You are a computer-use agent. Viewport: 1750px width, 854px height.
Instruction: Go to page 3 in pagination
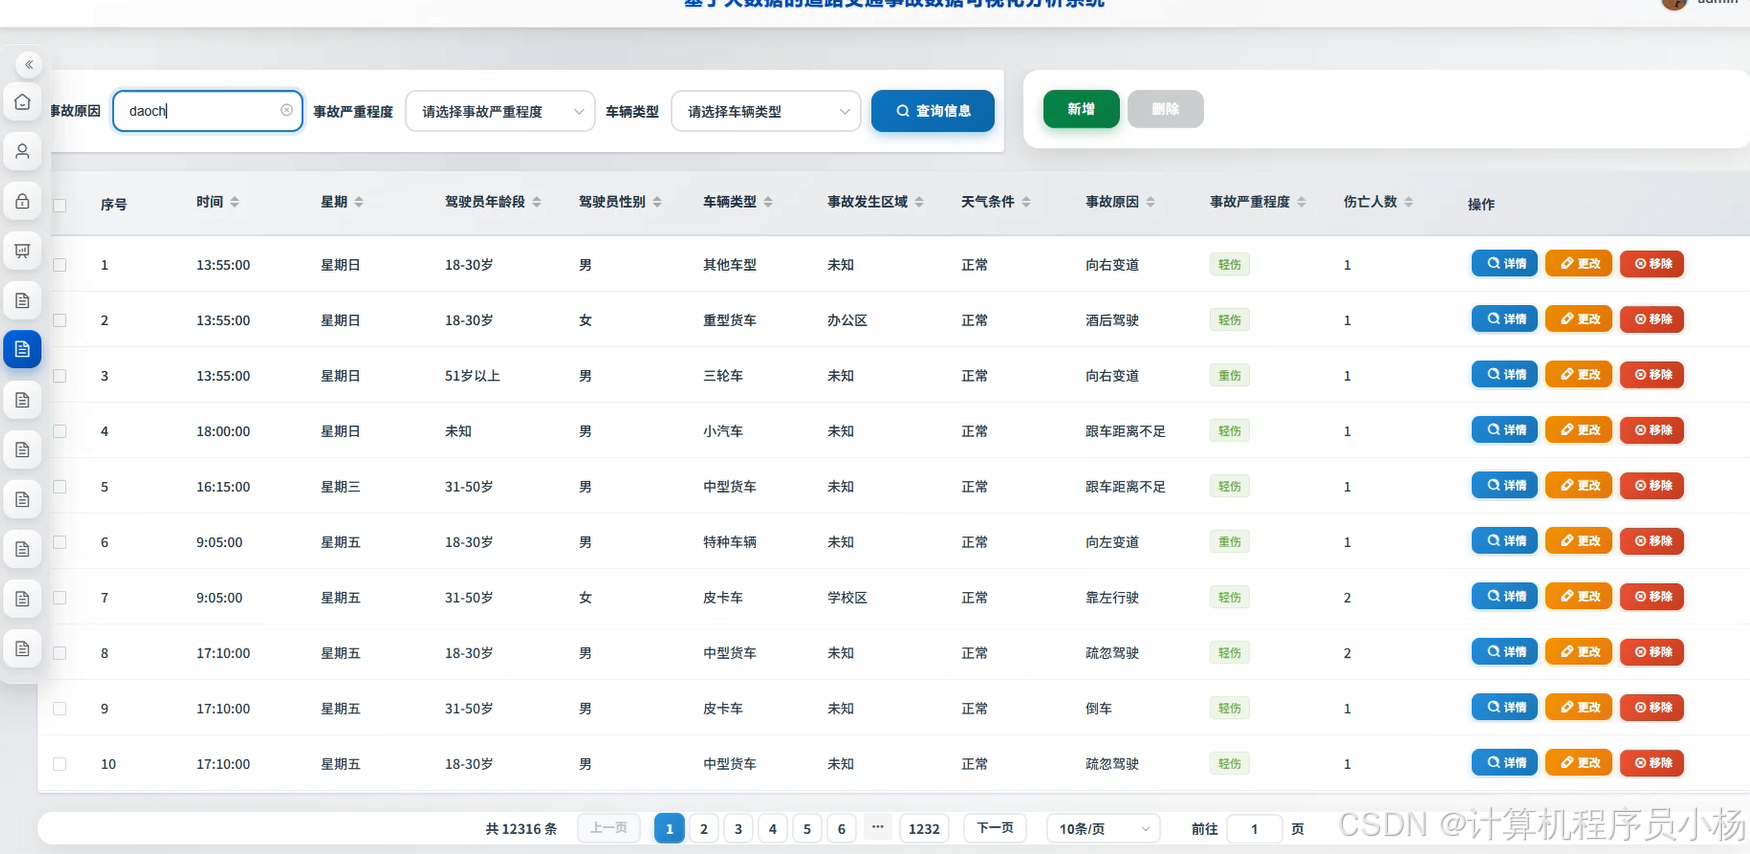pos(738,829)
